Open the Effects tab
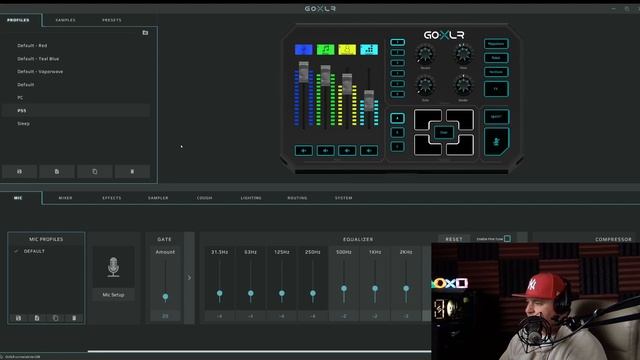The height and width of the screenshot is (360, 640). click(111, 198)
